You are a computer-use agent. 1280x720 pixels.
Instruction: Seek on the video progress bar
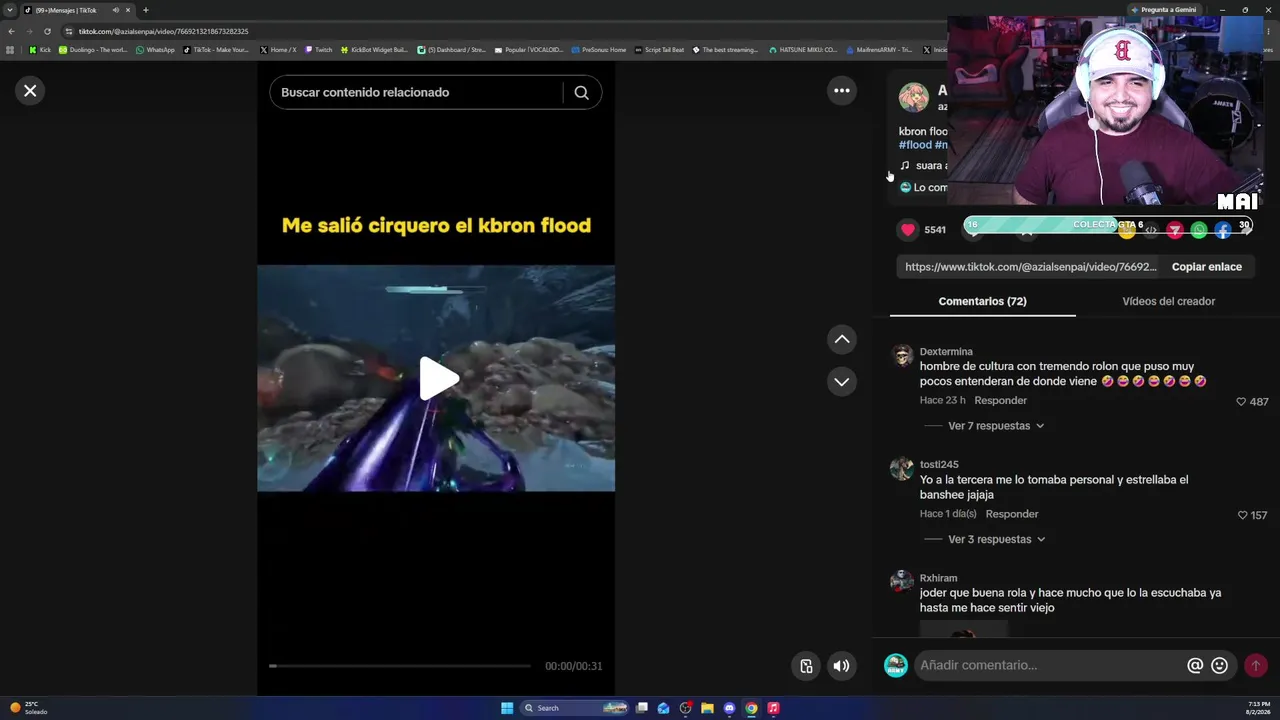pos(400,666)
